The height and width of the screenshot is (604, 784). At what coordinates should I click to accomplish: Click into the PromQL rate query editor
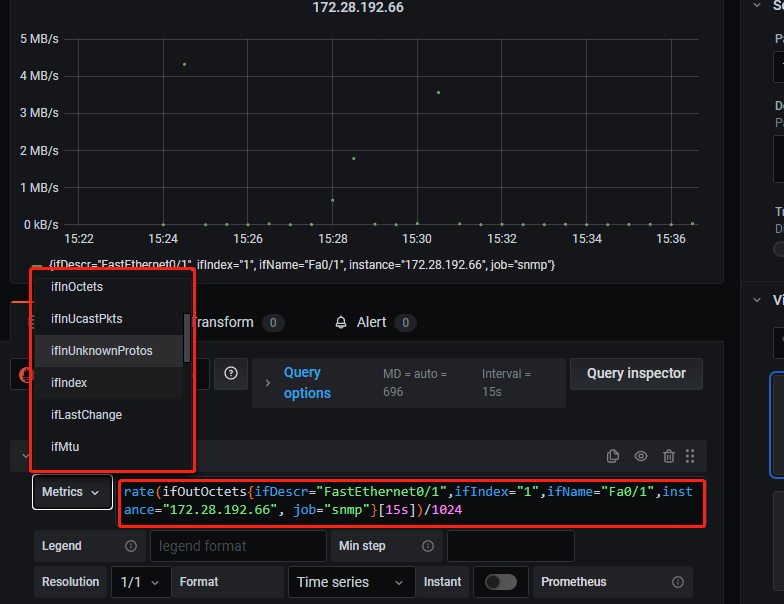click(412, 501)
